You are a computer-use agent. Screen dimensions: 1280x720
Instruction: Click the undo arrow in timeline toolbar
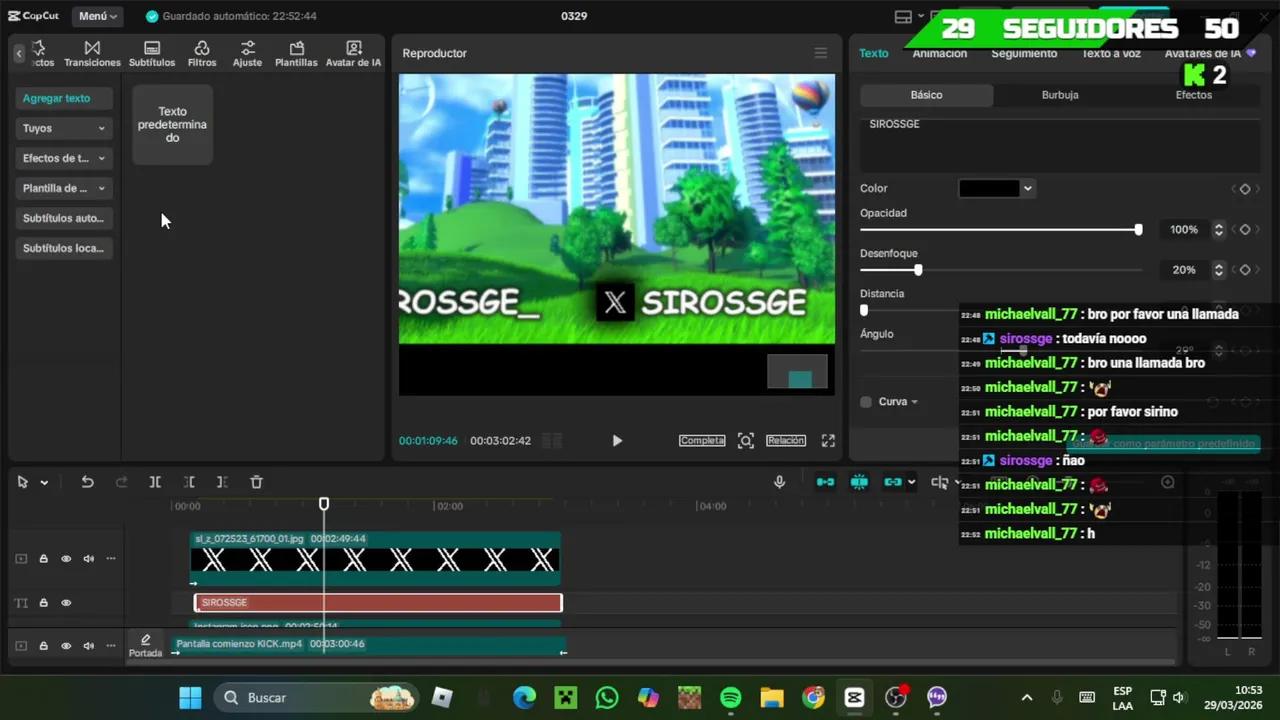pyautogui.click(x=87, y=482)
